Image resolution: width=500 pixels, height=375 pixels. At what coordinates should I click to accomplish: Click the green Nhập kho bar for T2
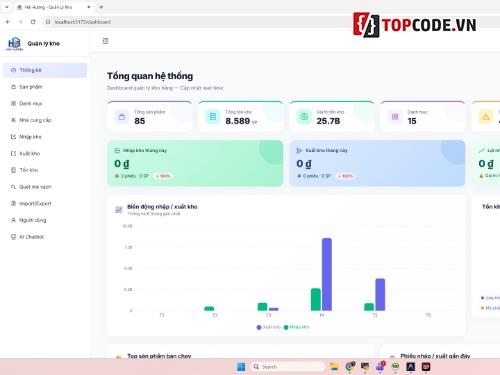tap(209, 309)
